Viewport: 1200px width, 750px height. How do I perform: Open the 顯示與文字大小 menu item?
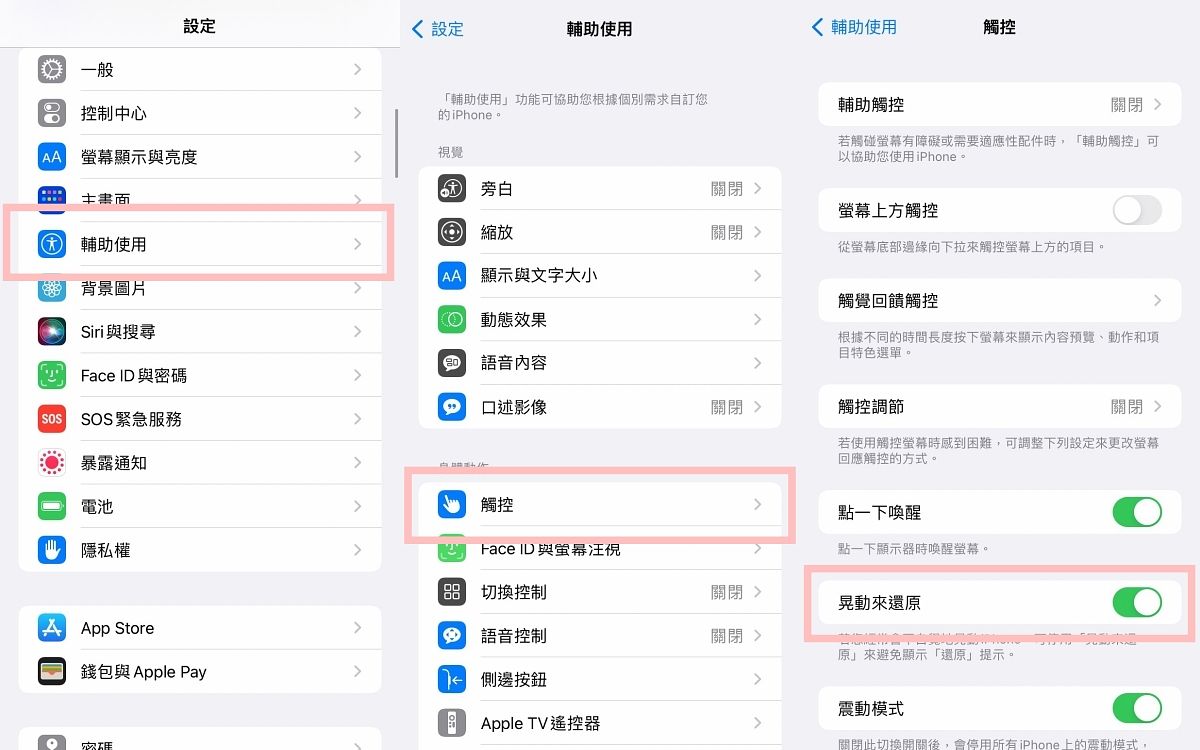pos(600,276)
